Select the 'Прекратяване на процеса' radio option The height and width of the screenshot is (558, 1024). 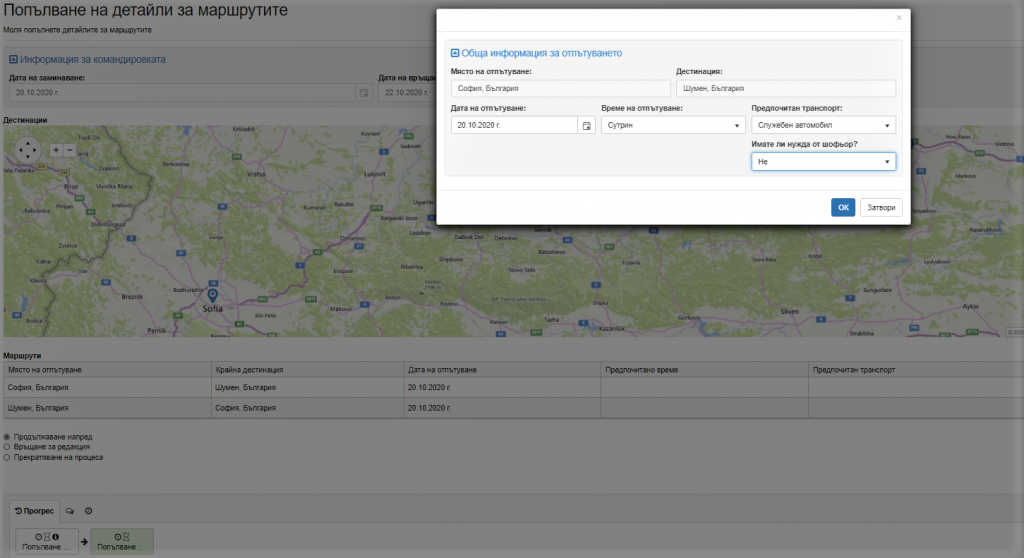pyautogui.click(x=7, y=457)
